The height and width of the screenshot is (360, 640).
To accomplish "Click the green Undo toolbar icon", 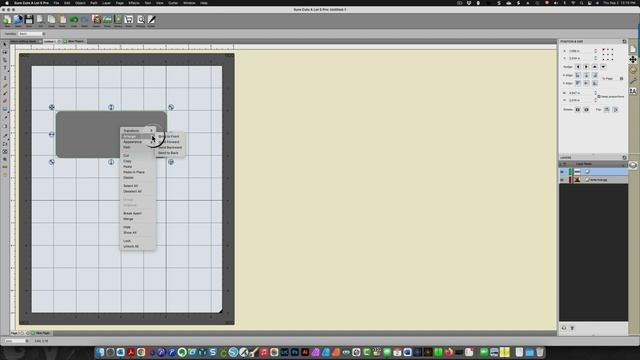I will (x=74, y=20).
